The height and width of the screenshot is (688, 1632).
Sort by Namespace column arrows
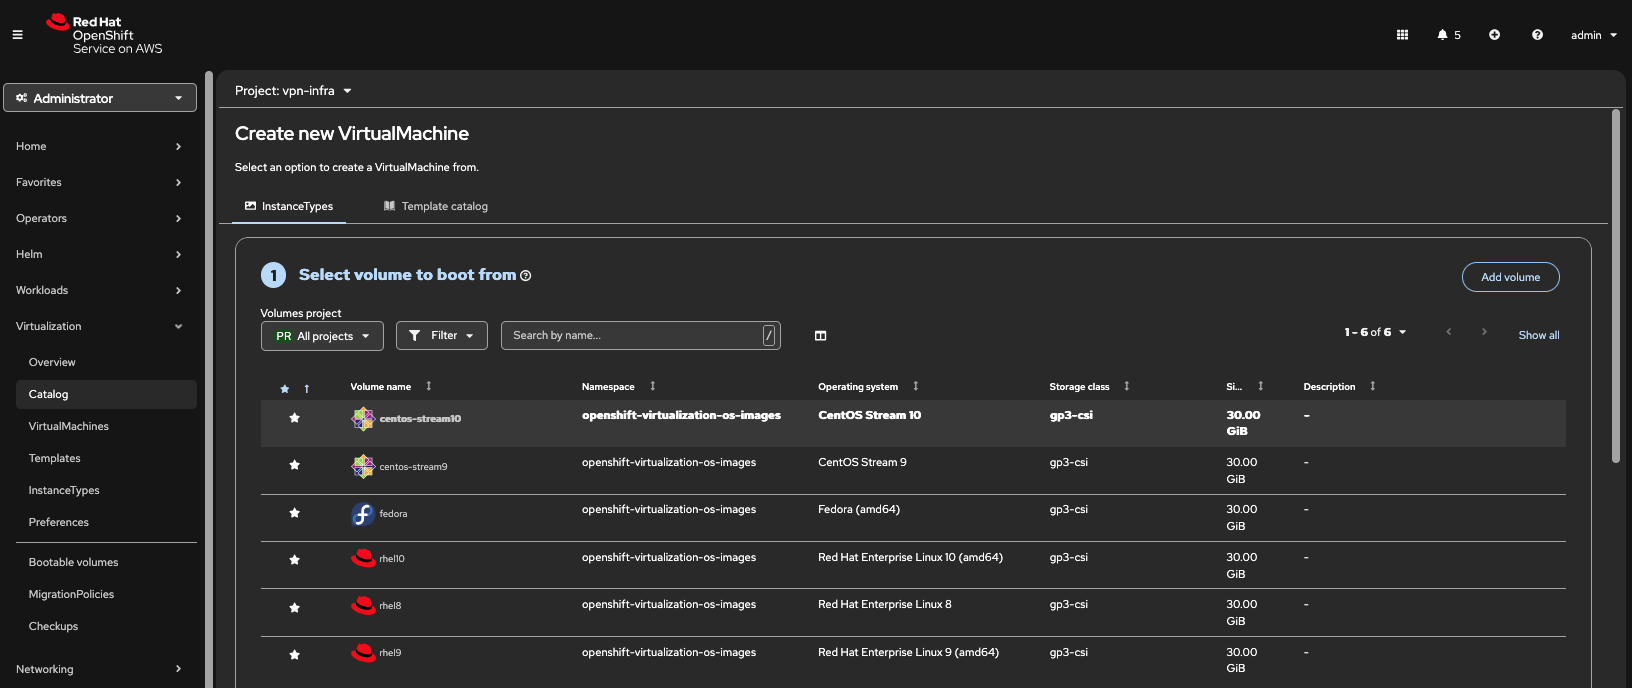653,386
